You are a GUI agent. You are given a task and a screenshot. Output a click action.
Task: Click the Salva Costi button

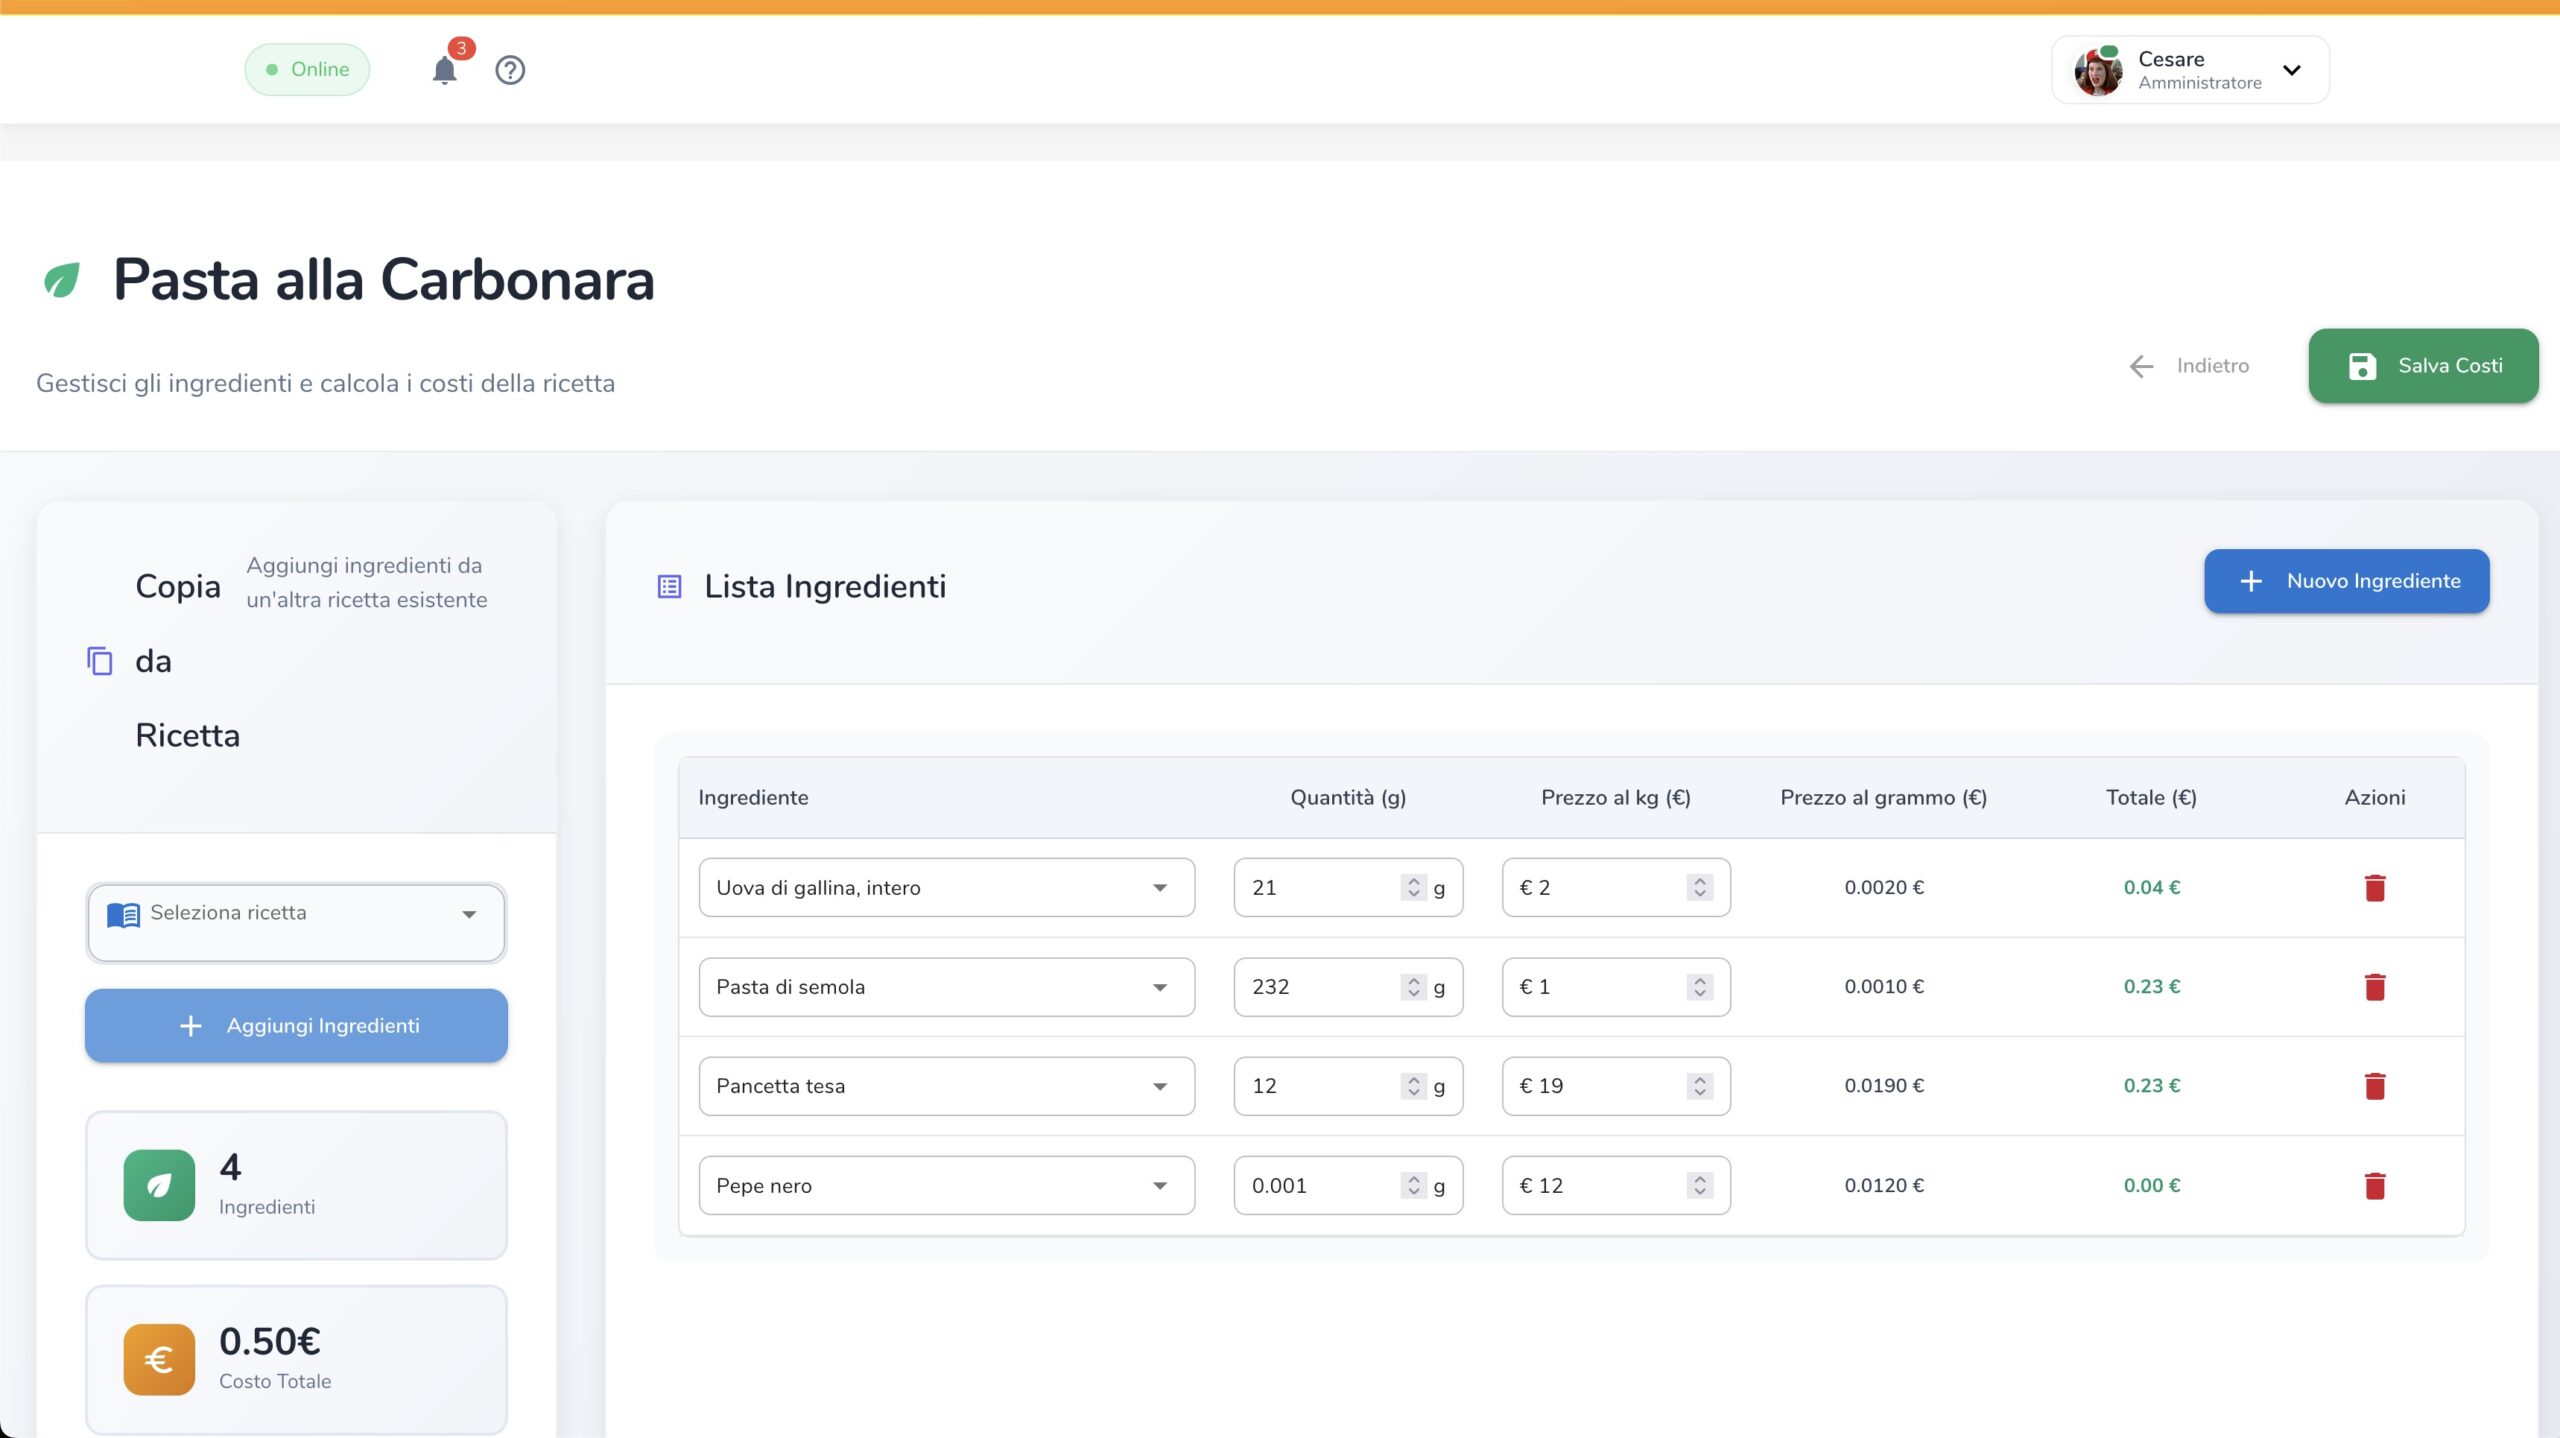(2422, 366)
